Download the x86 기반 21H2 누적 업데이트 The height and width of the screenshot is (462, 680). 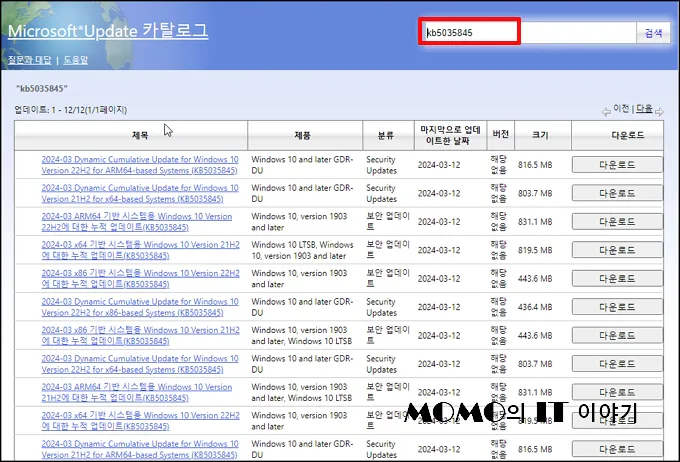[617, 335]
